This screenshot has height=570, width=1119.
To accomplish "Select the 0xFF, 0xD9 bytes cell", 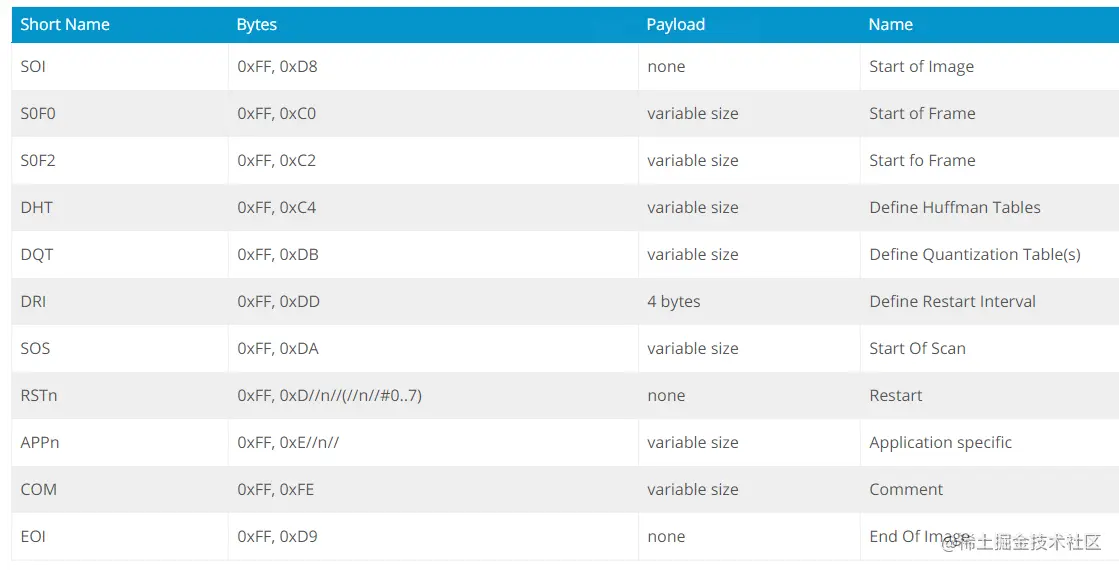I will (x=433, y=537).
